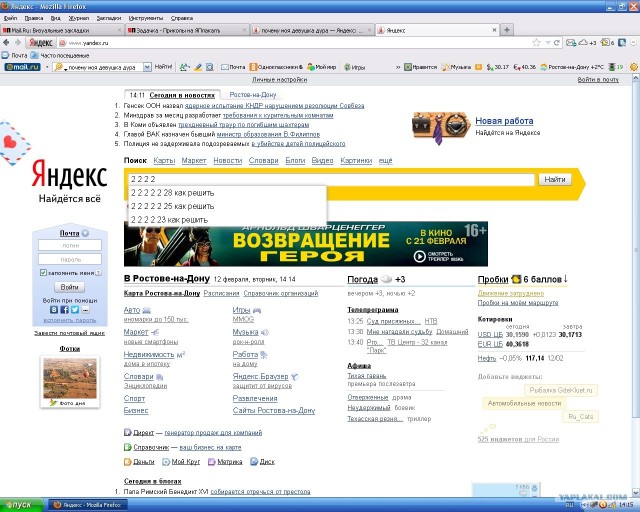Reload the page with the refresh icon
Viewport: 640px width, 512px height.
coord(557,43)
